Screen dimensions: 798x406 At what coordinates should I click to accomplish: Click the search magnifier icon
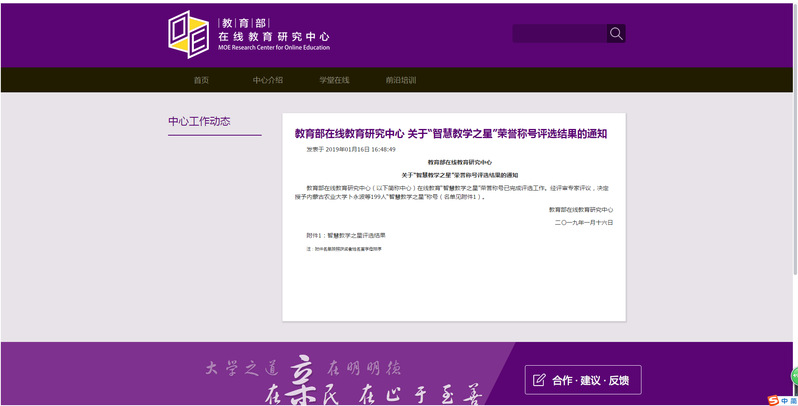(616, 34)
